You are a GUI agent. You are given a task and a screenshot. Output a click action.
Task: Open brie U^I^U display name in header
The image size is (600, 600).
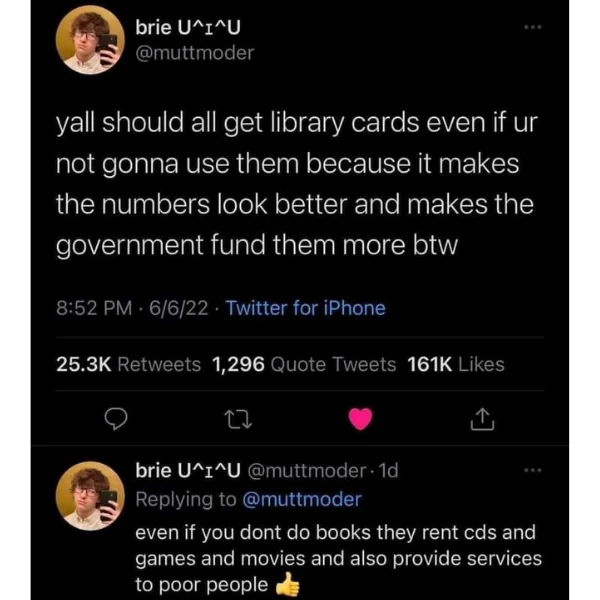(x=188, y=27)
